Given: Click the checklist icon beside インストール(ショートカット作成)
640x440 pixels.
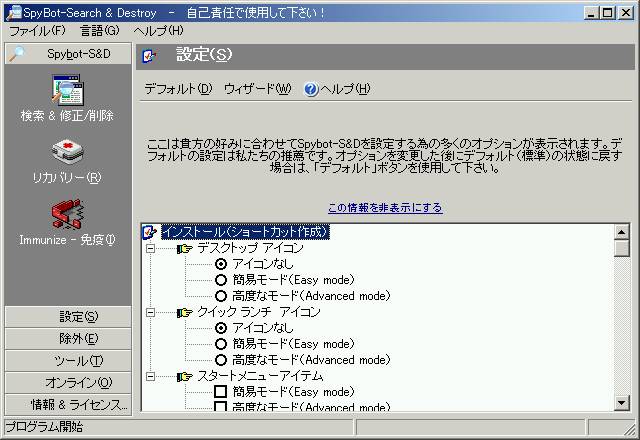Looking at the screenshot, I should [x=149, y=232].
